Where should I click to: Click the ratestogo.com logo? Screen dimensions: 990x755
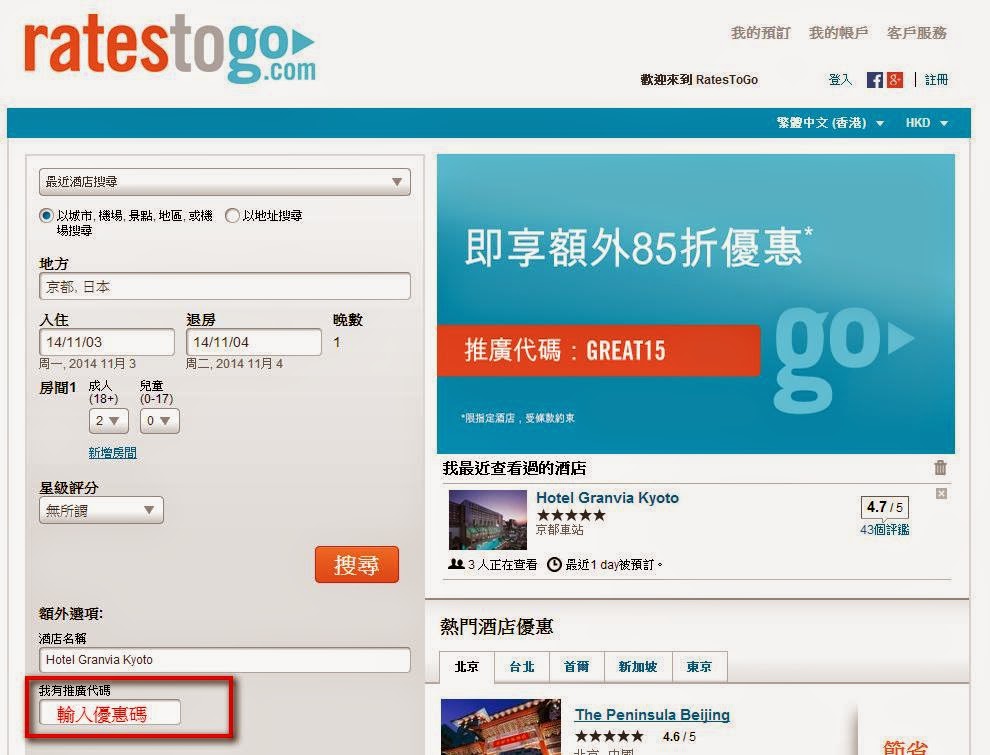(x=169, y=48)
